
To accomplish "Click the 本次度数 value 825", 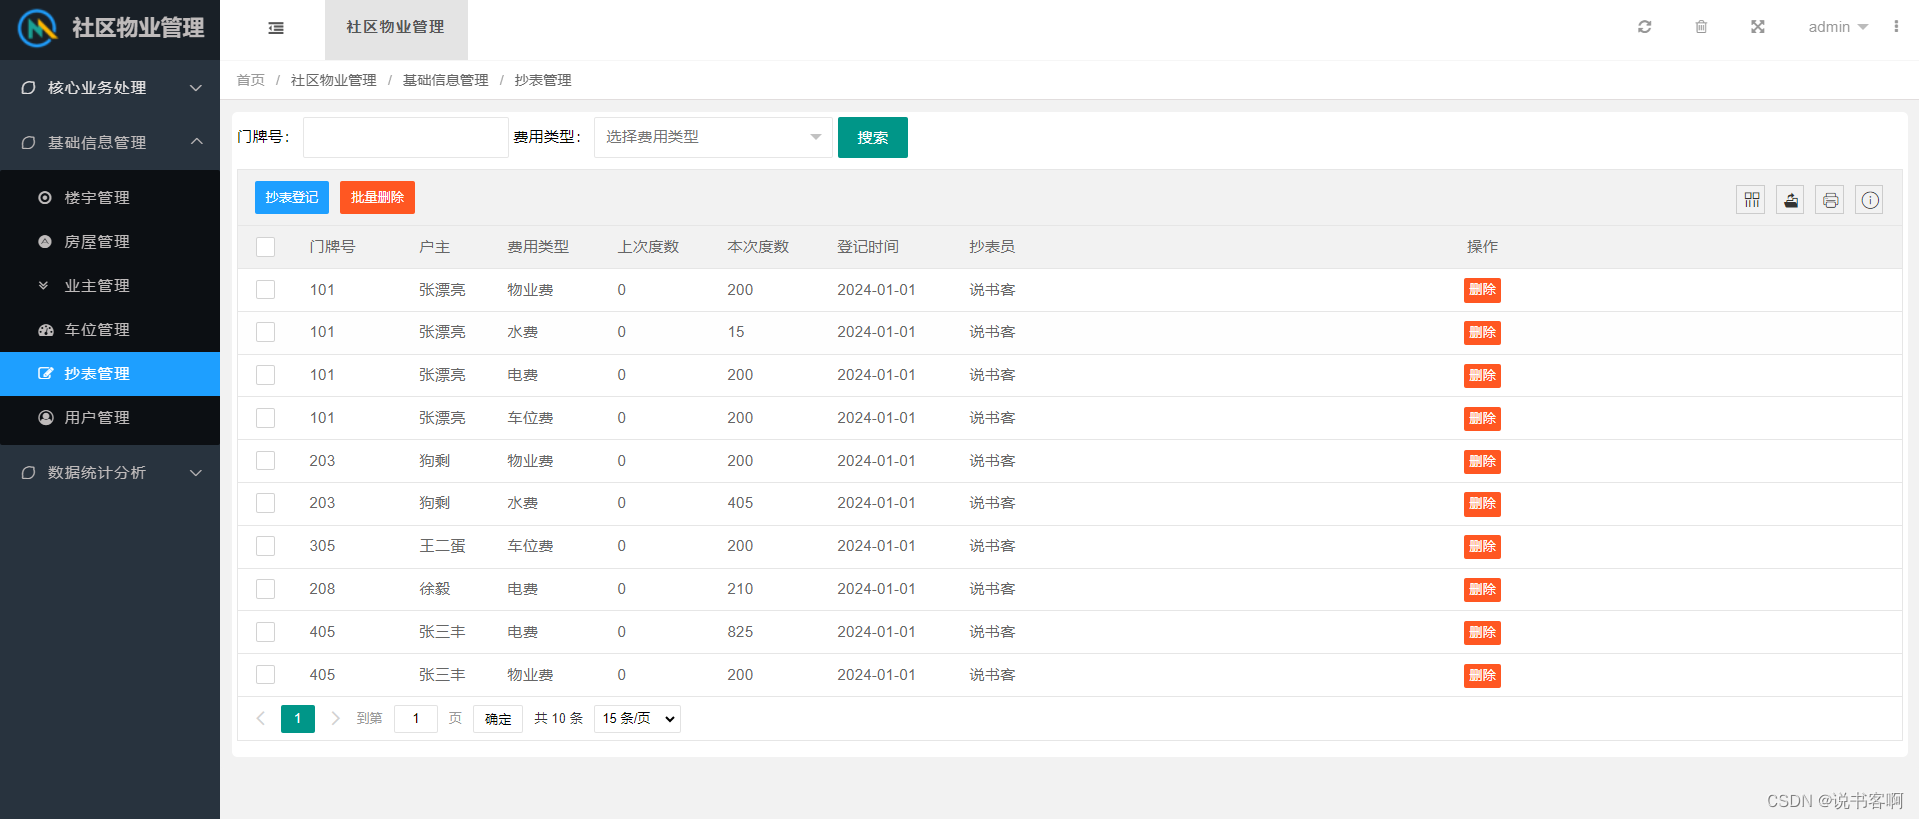I will (740, 632).
